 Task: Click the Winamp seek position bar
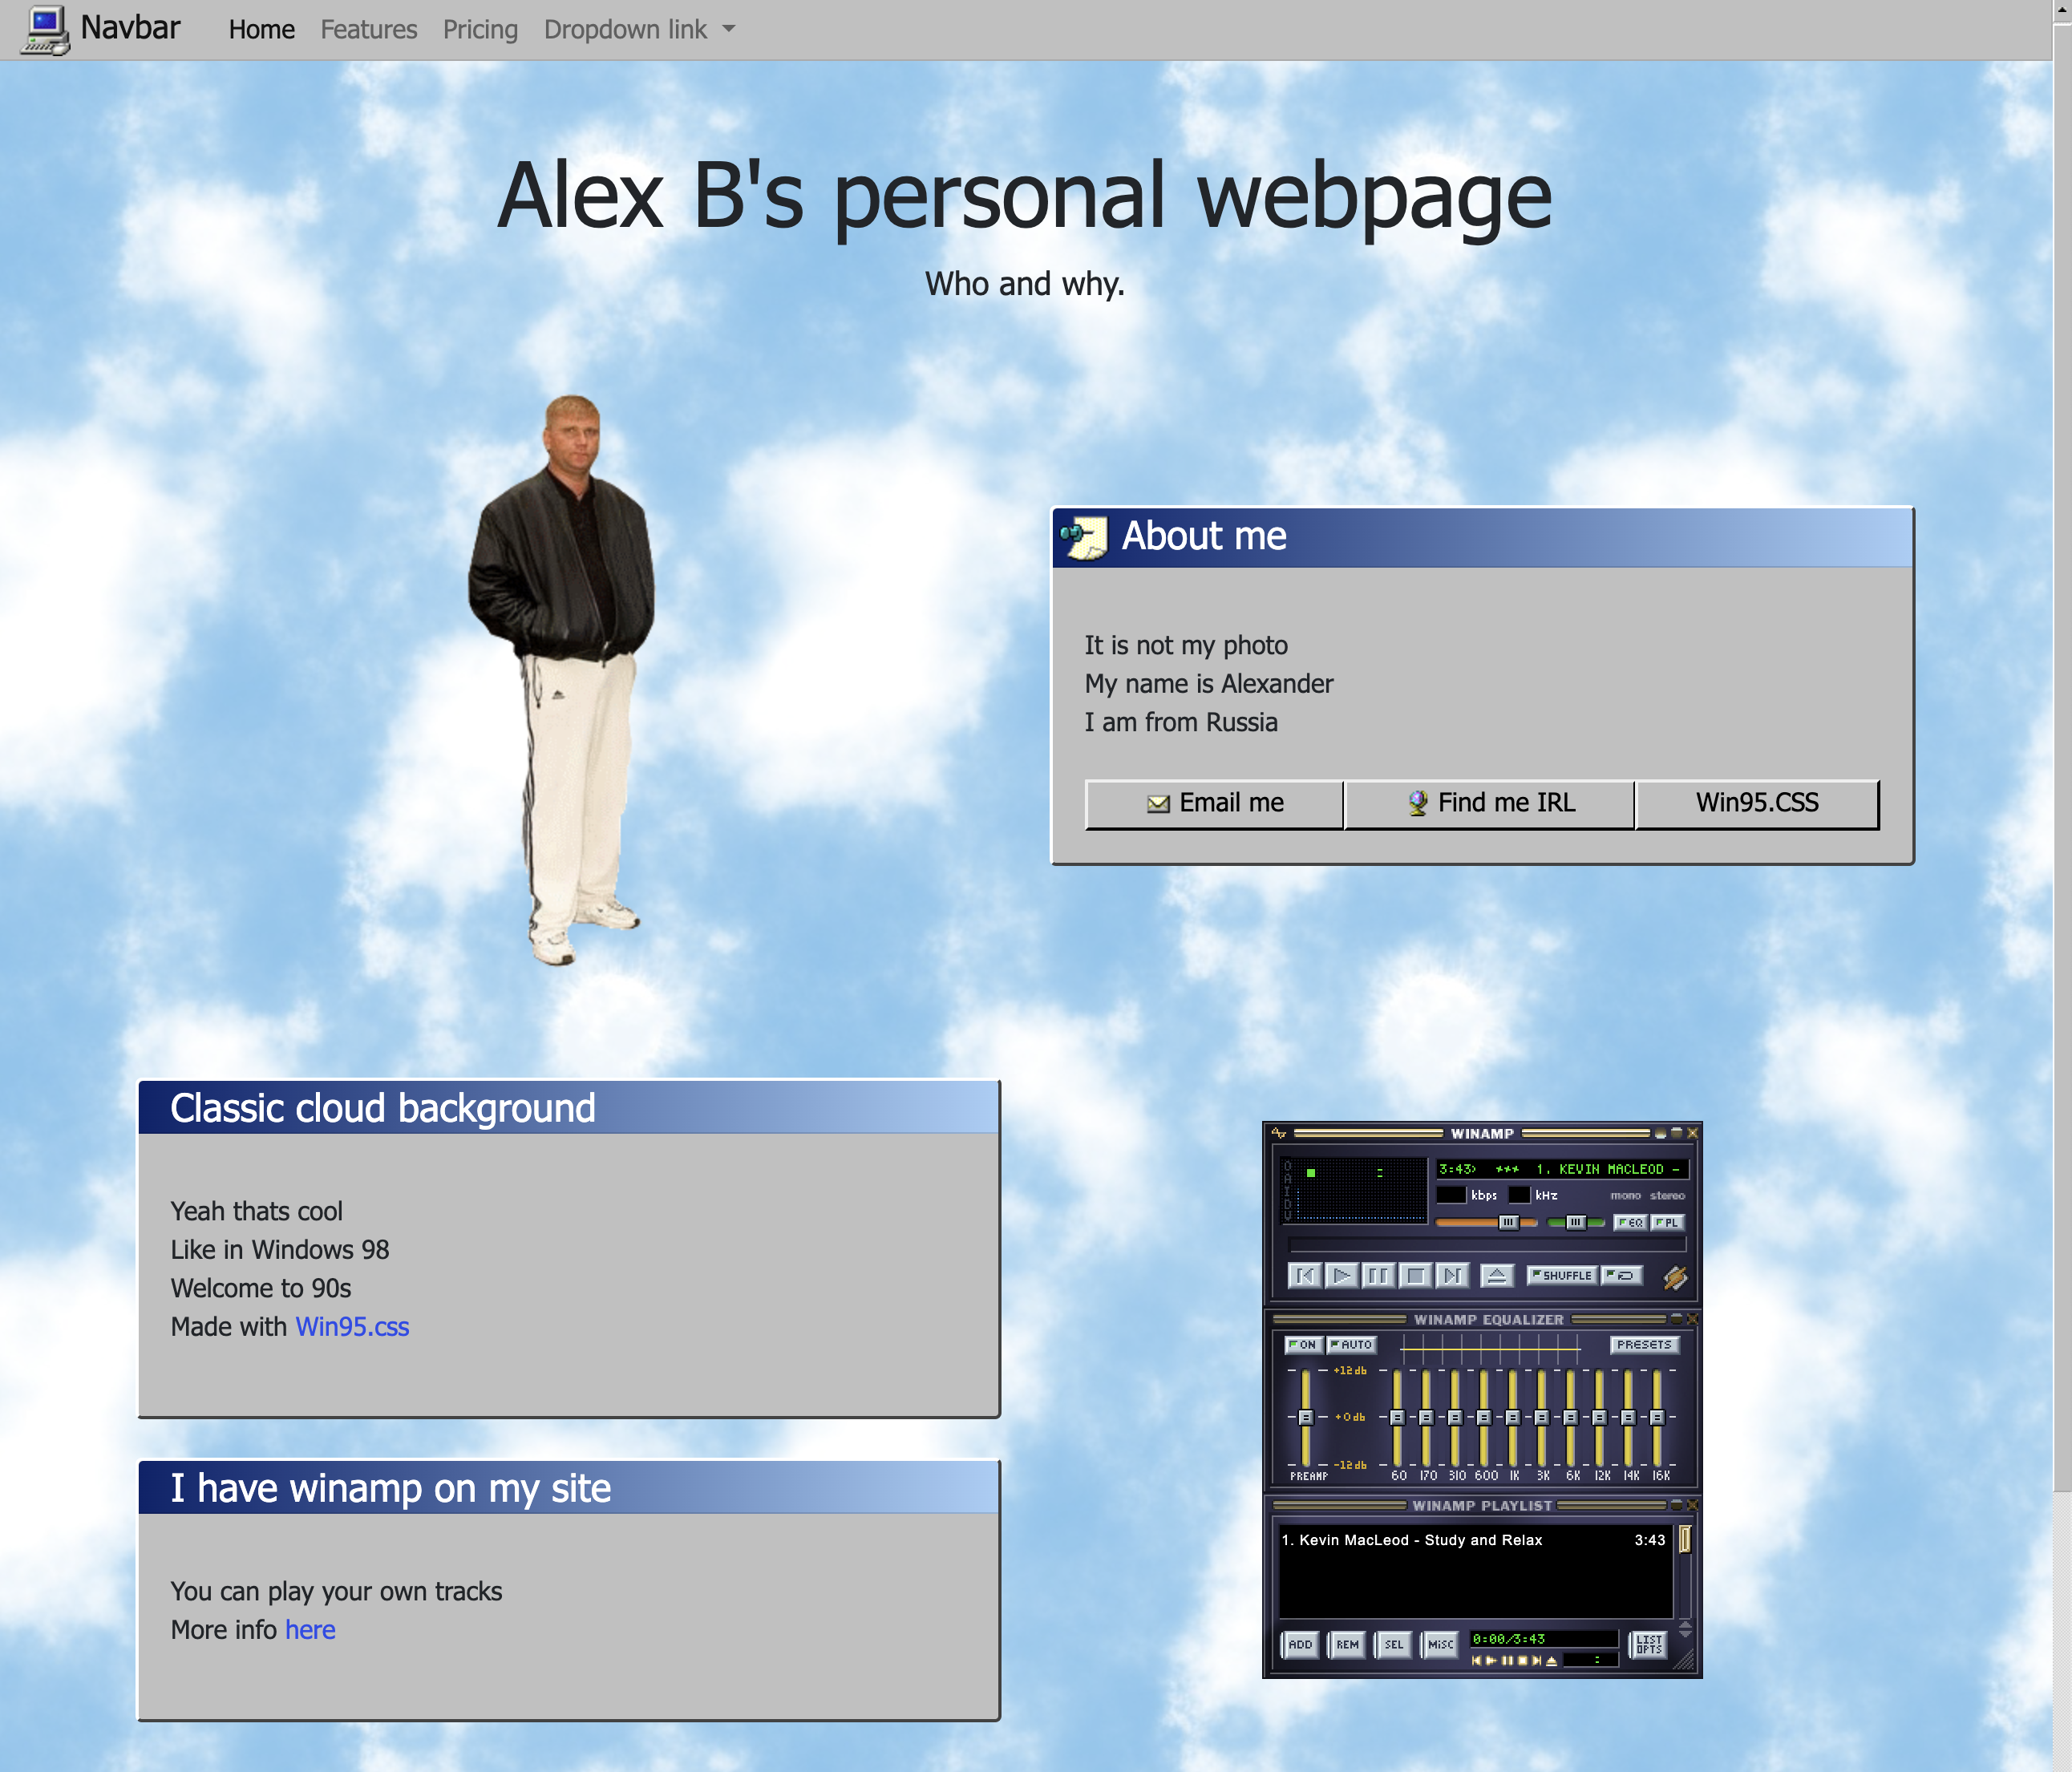pyautogui.click(x=1488, y=1245)
